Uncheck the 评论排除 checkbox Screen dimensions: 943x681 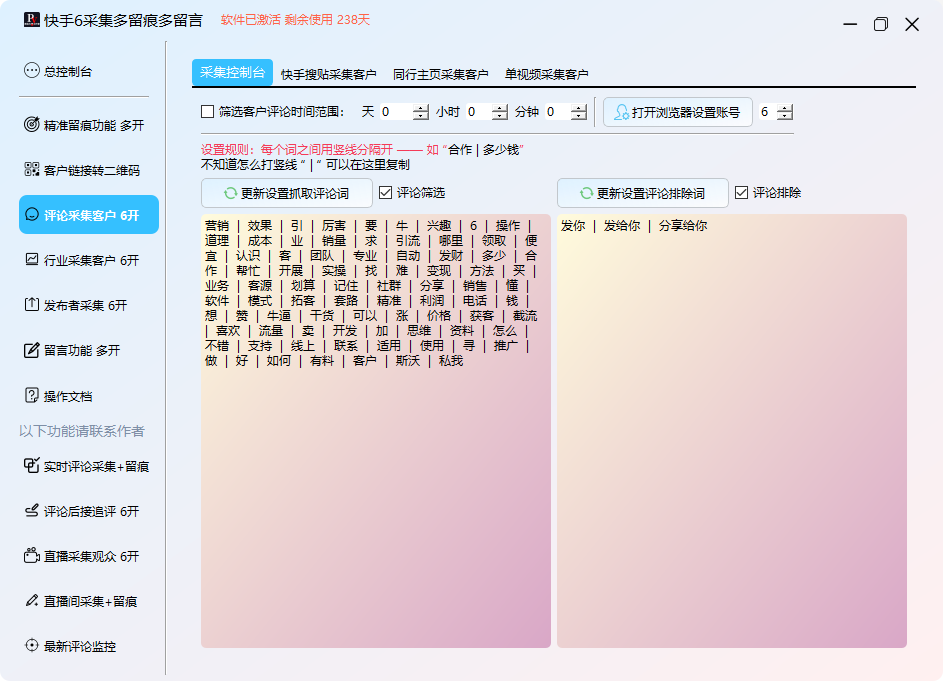coord(742,193)
